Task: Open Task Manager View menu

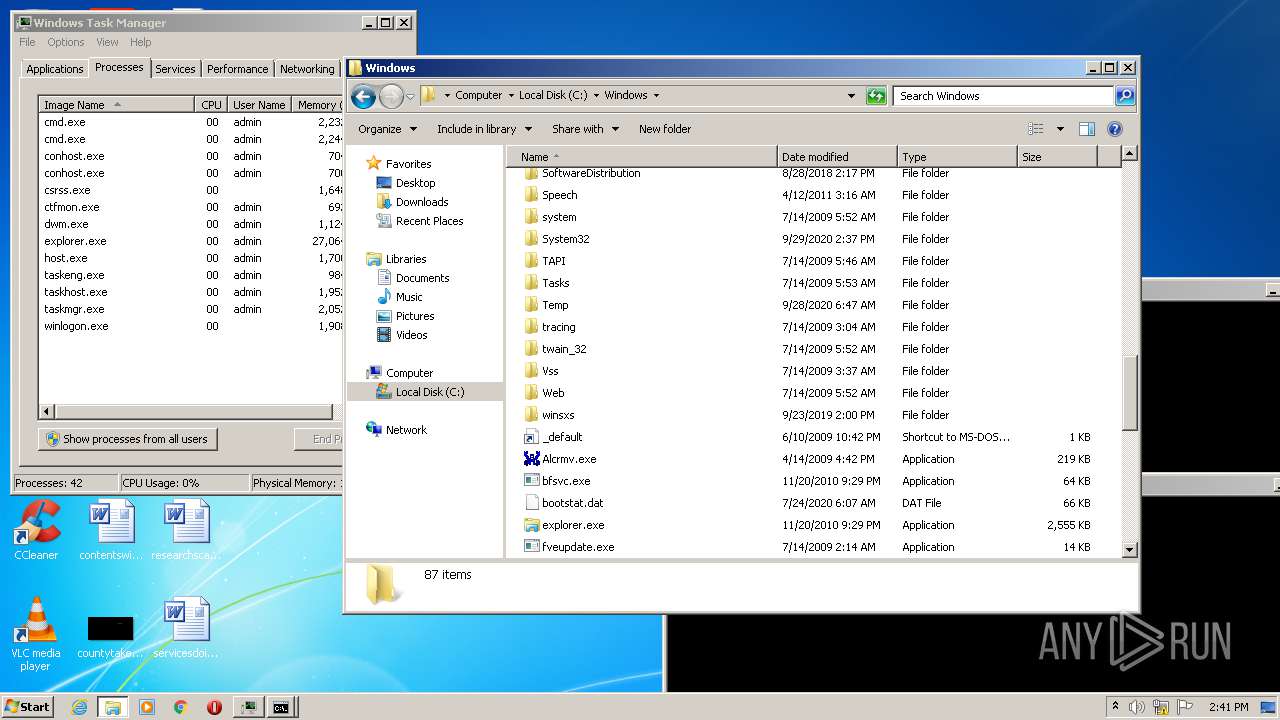Action: click(x=107, y=42)
